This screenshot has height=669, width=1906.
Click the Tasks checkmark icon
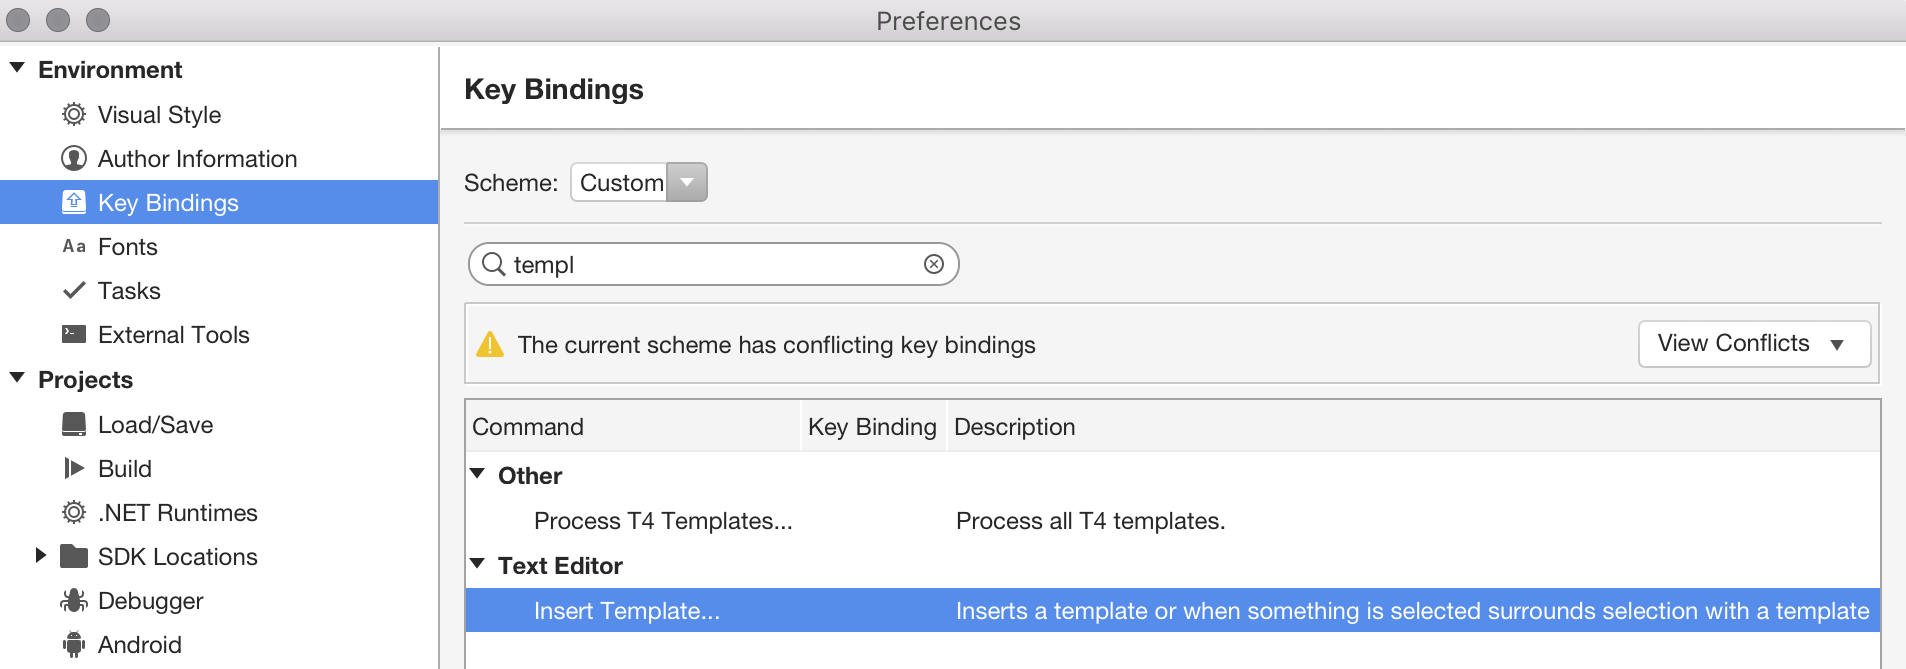point(73,290)
